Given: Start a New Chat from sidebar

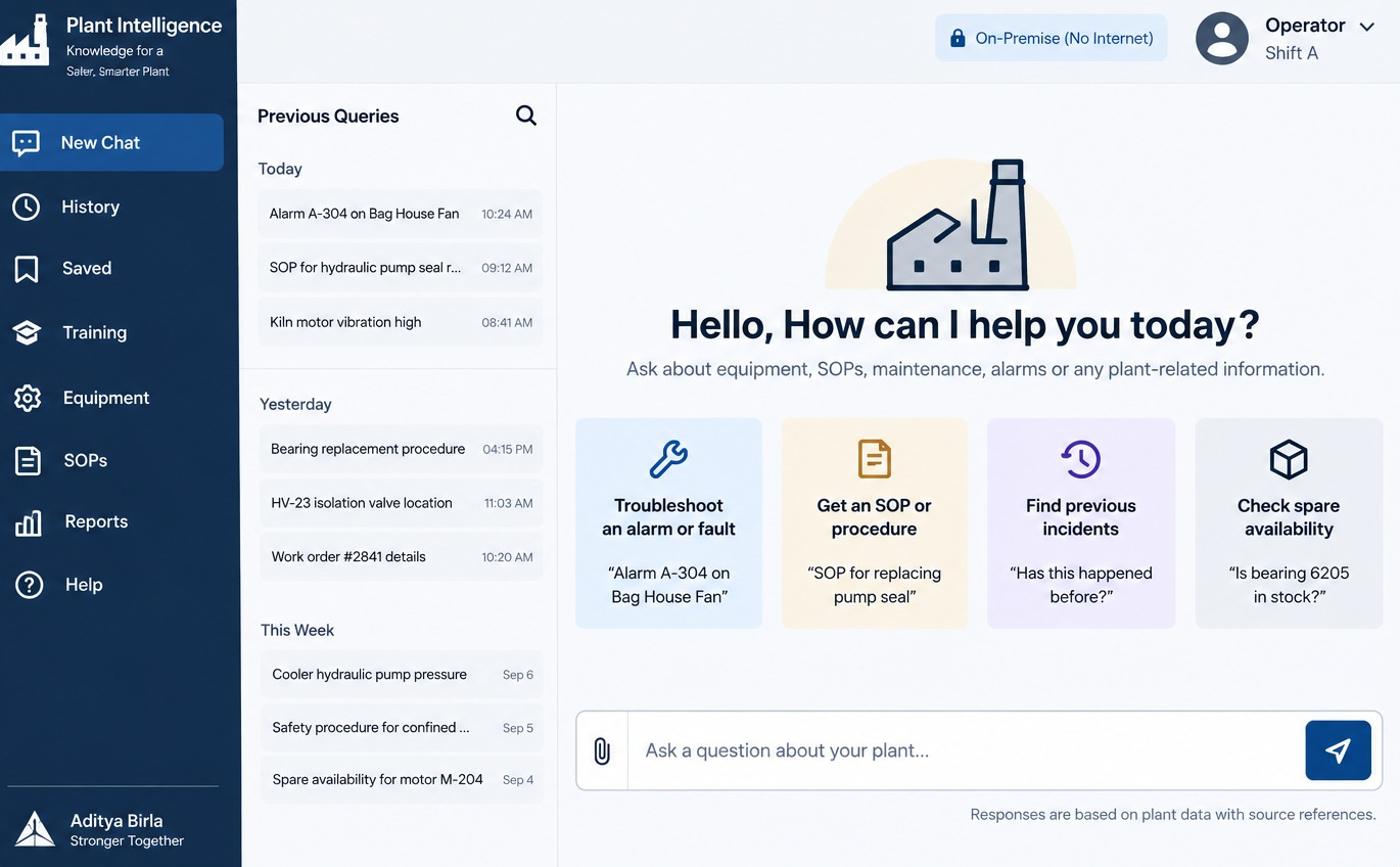Looking at the screenshot, I should pyautogui.click(x=112, y=142).
